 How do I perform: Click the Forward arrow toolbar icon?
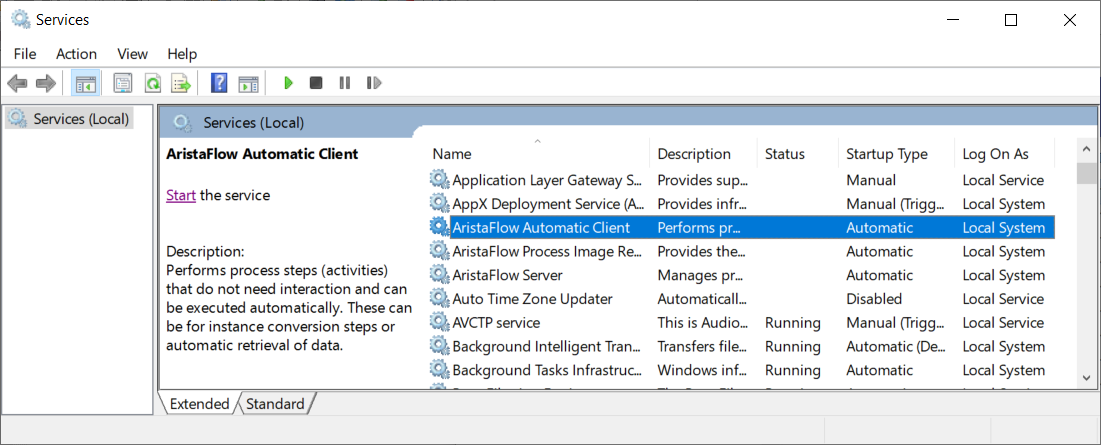pos(46,84)
